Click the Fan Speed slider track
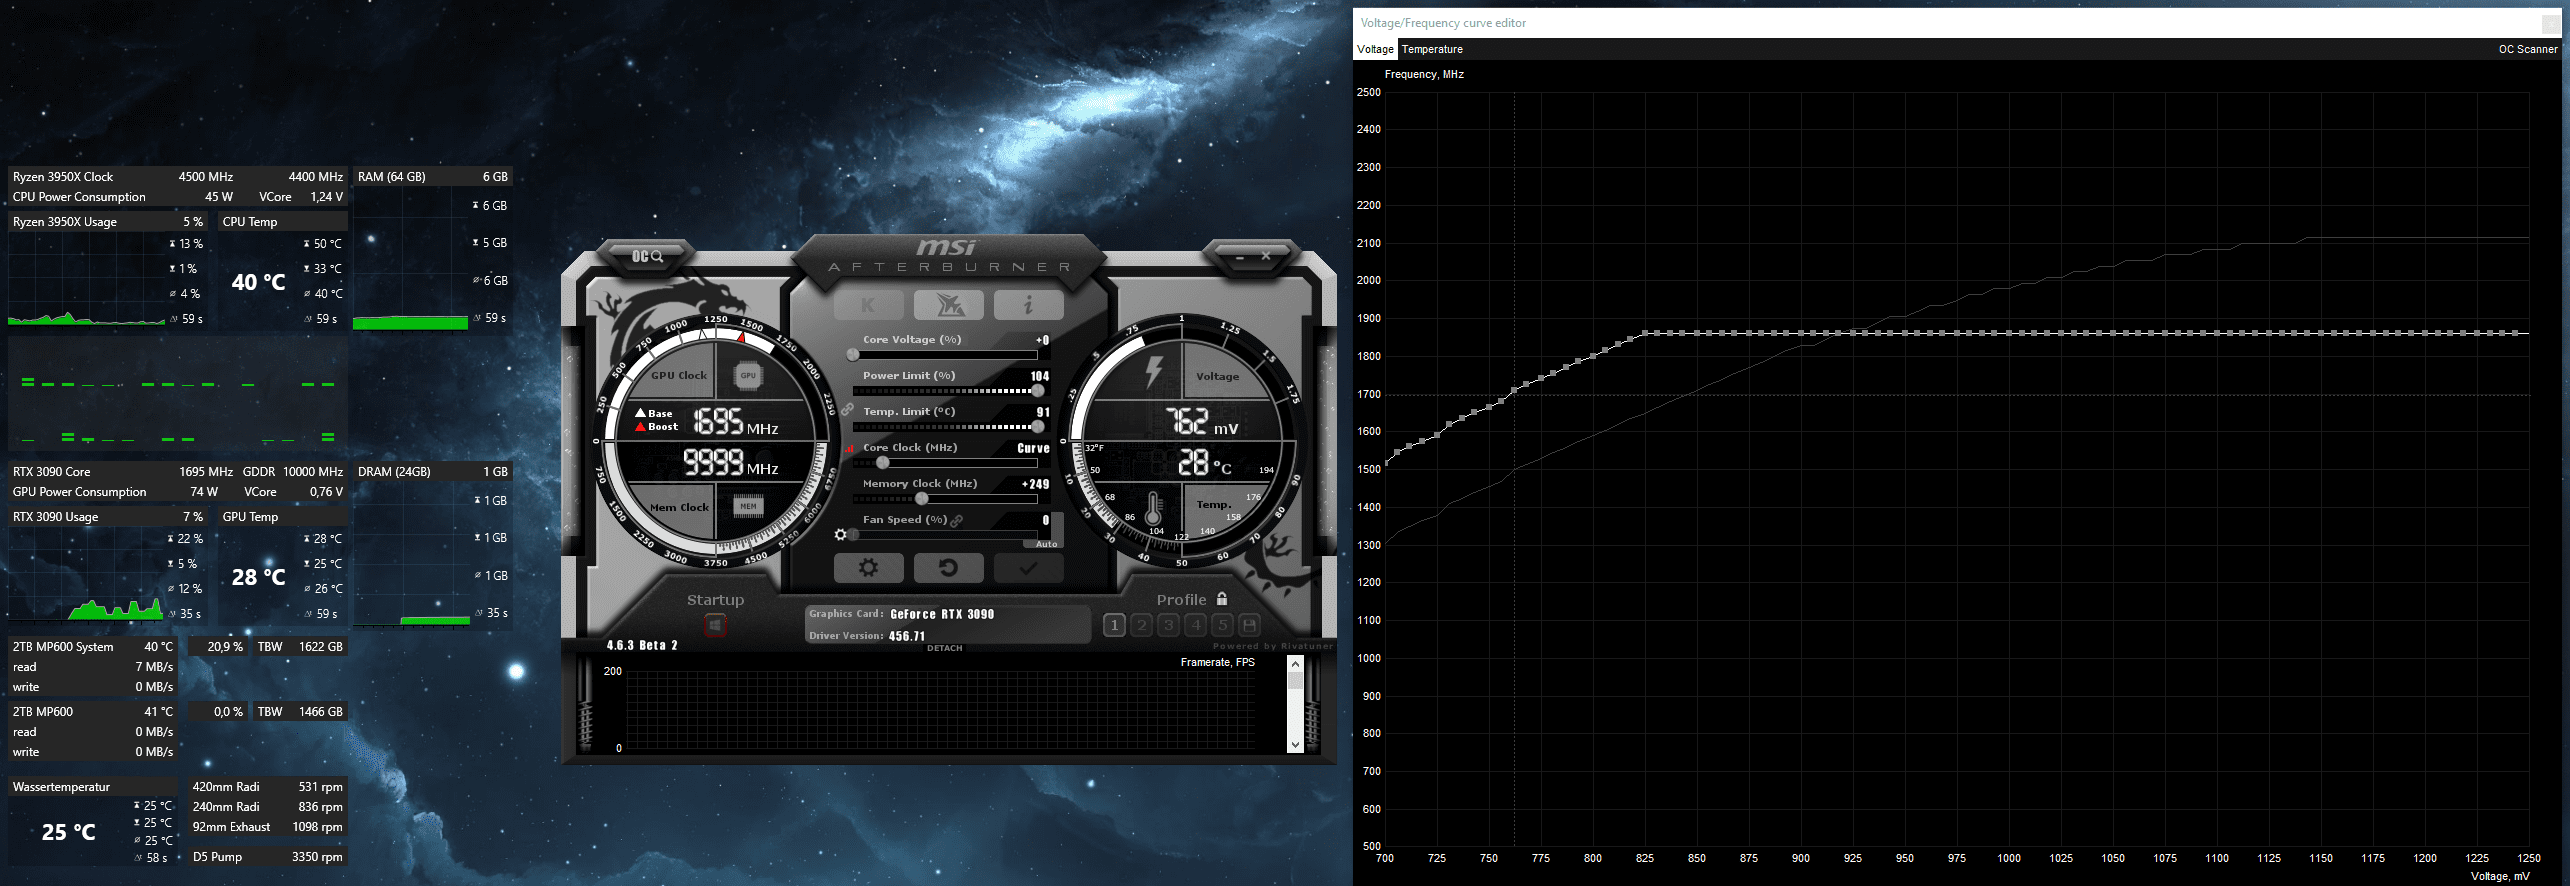The height and width of the screenshot is (886, 2570). pos(945,534)
